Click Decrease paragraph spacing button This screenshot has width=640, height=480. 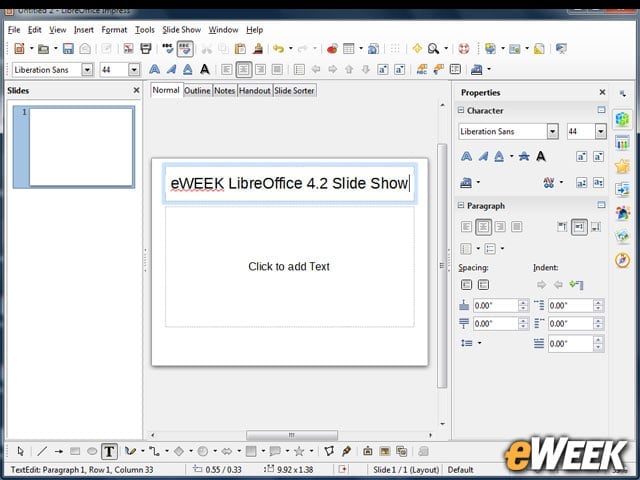click(x=483, y=284)
